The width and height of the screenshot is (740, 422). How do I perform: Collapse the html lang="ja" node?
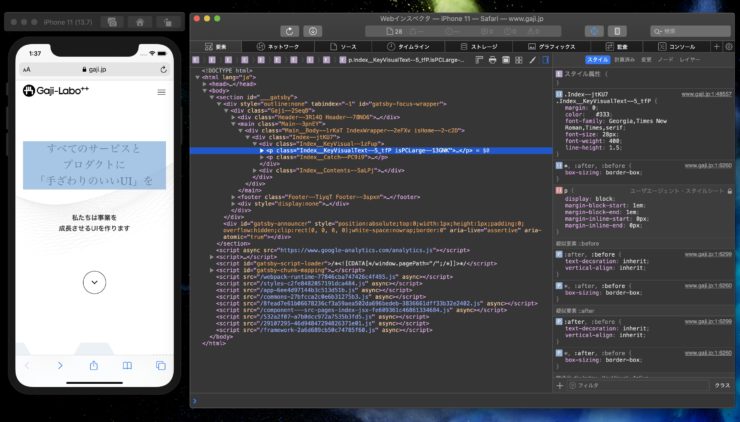click(198, 77)
